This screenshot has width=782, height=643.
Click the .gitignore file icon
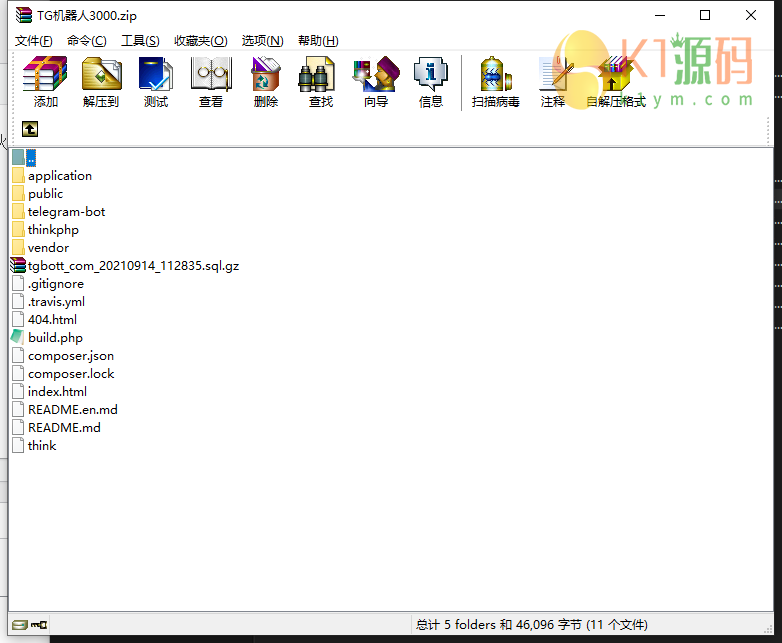[18, 283]
